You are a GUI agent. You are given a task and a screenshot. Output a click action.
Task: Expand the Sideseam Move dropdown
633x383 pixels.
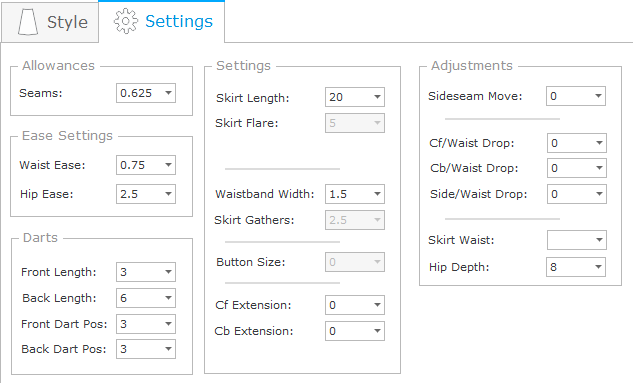pos(576,96)
